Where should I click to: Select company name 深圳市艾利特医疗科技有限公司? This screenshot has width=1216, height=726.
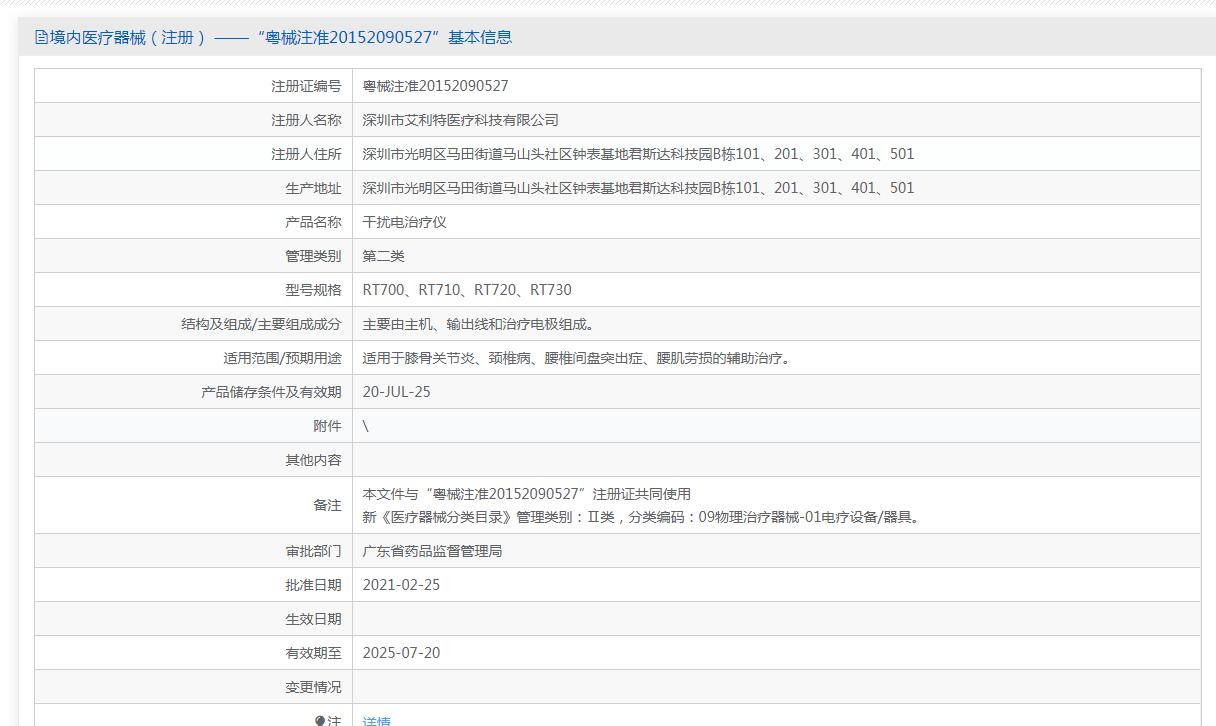[x=460, y=120]
